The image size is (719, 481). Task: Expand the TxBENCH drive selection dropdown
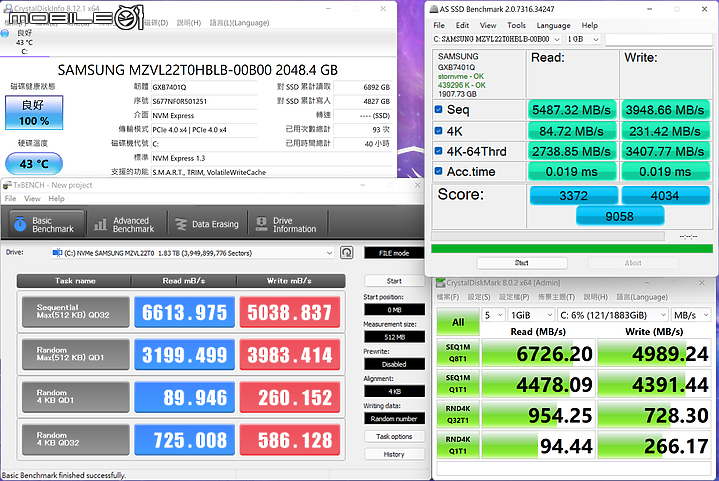pyautogui.click(x=329, y=253)
